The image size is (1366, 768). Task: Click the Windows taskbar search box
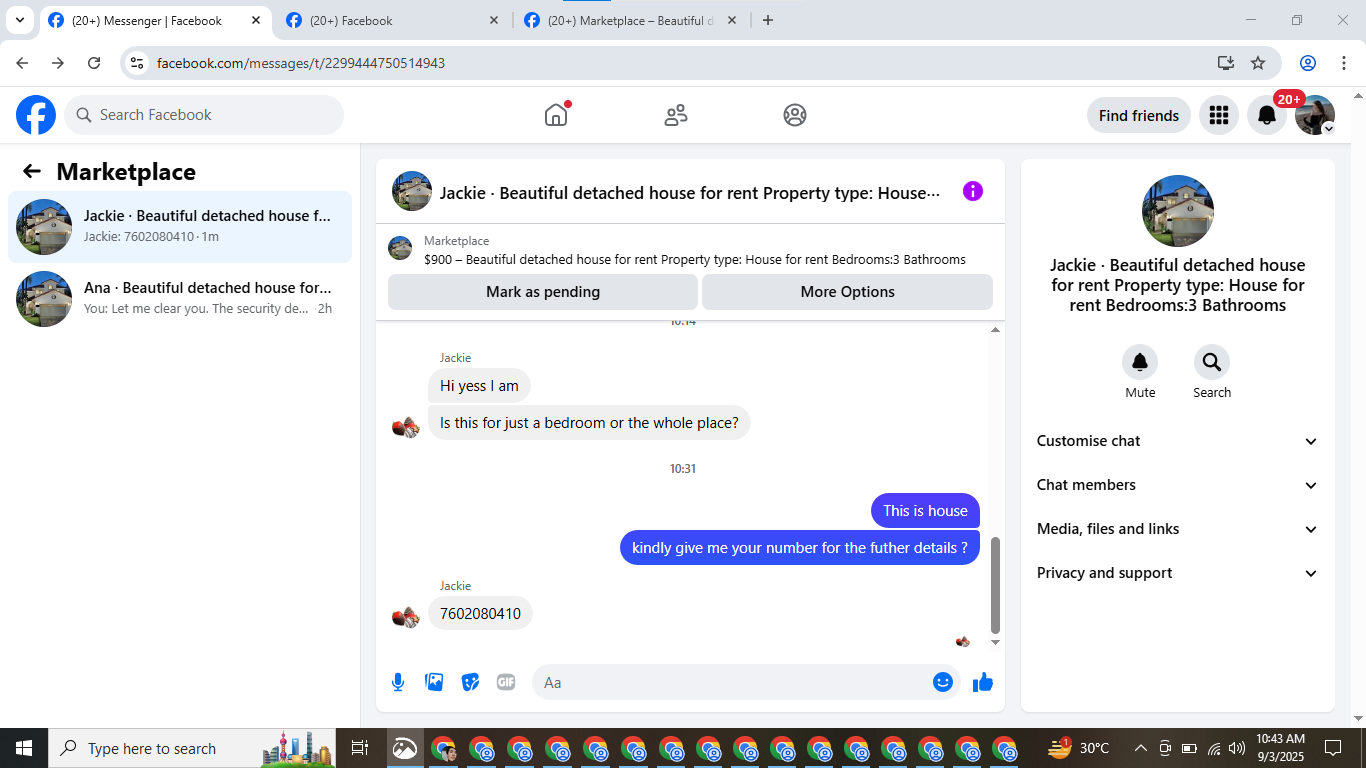tap(190, 748)
